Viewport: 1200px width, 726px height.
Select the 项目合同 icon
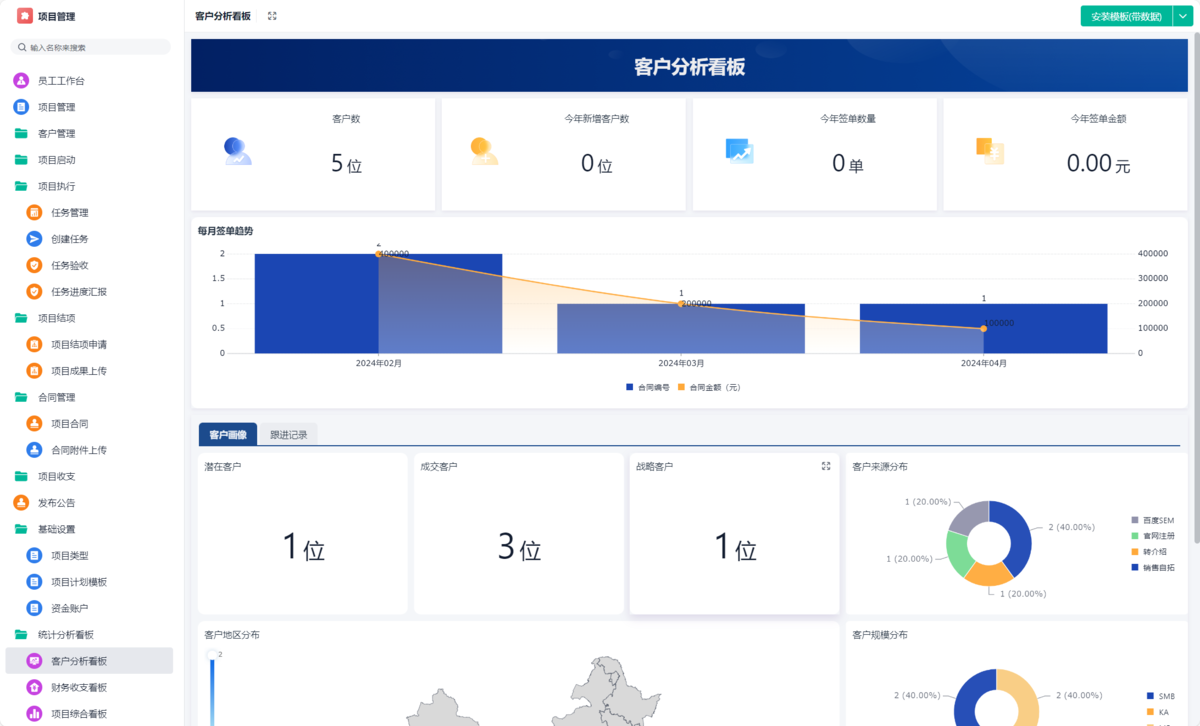coord(34,423)
